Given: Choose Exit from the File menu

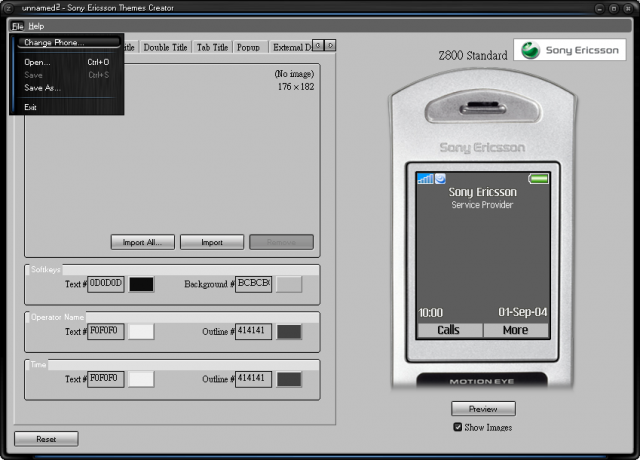Looking at the screenshot, I should click(67, 107).
